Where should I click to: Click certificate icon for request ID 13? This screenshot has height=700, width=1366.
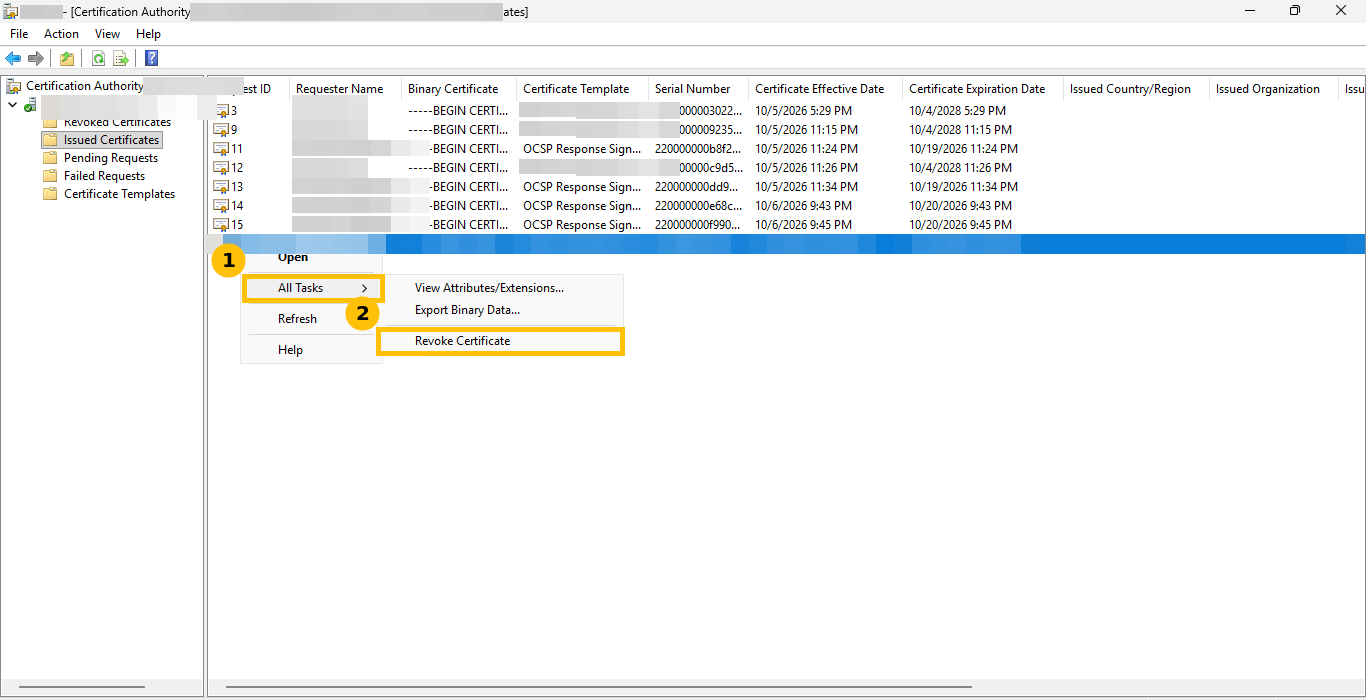[x=221, y=187]
